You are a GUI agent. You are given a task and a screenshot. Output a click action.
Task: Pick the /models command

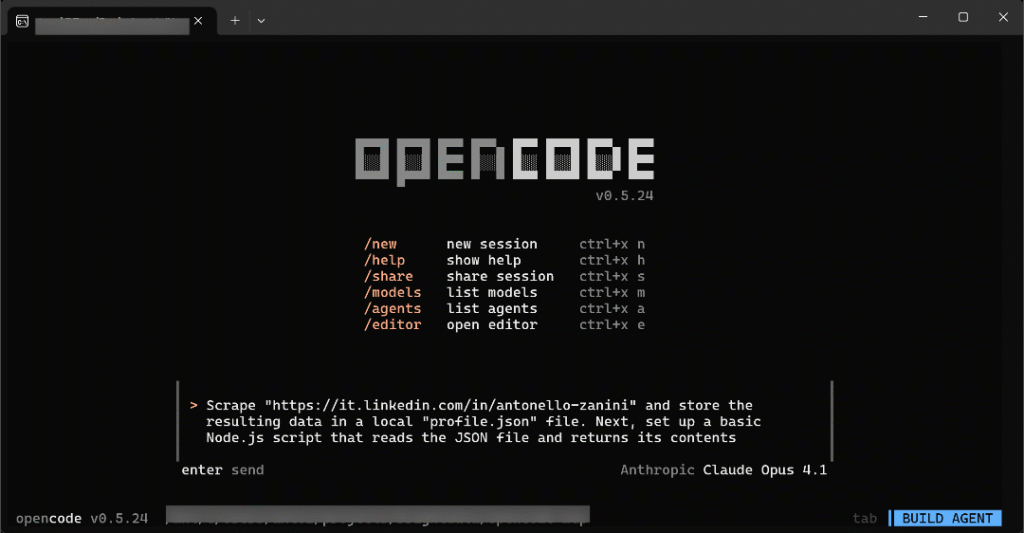coord(392,292)
